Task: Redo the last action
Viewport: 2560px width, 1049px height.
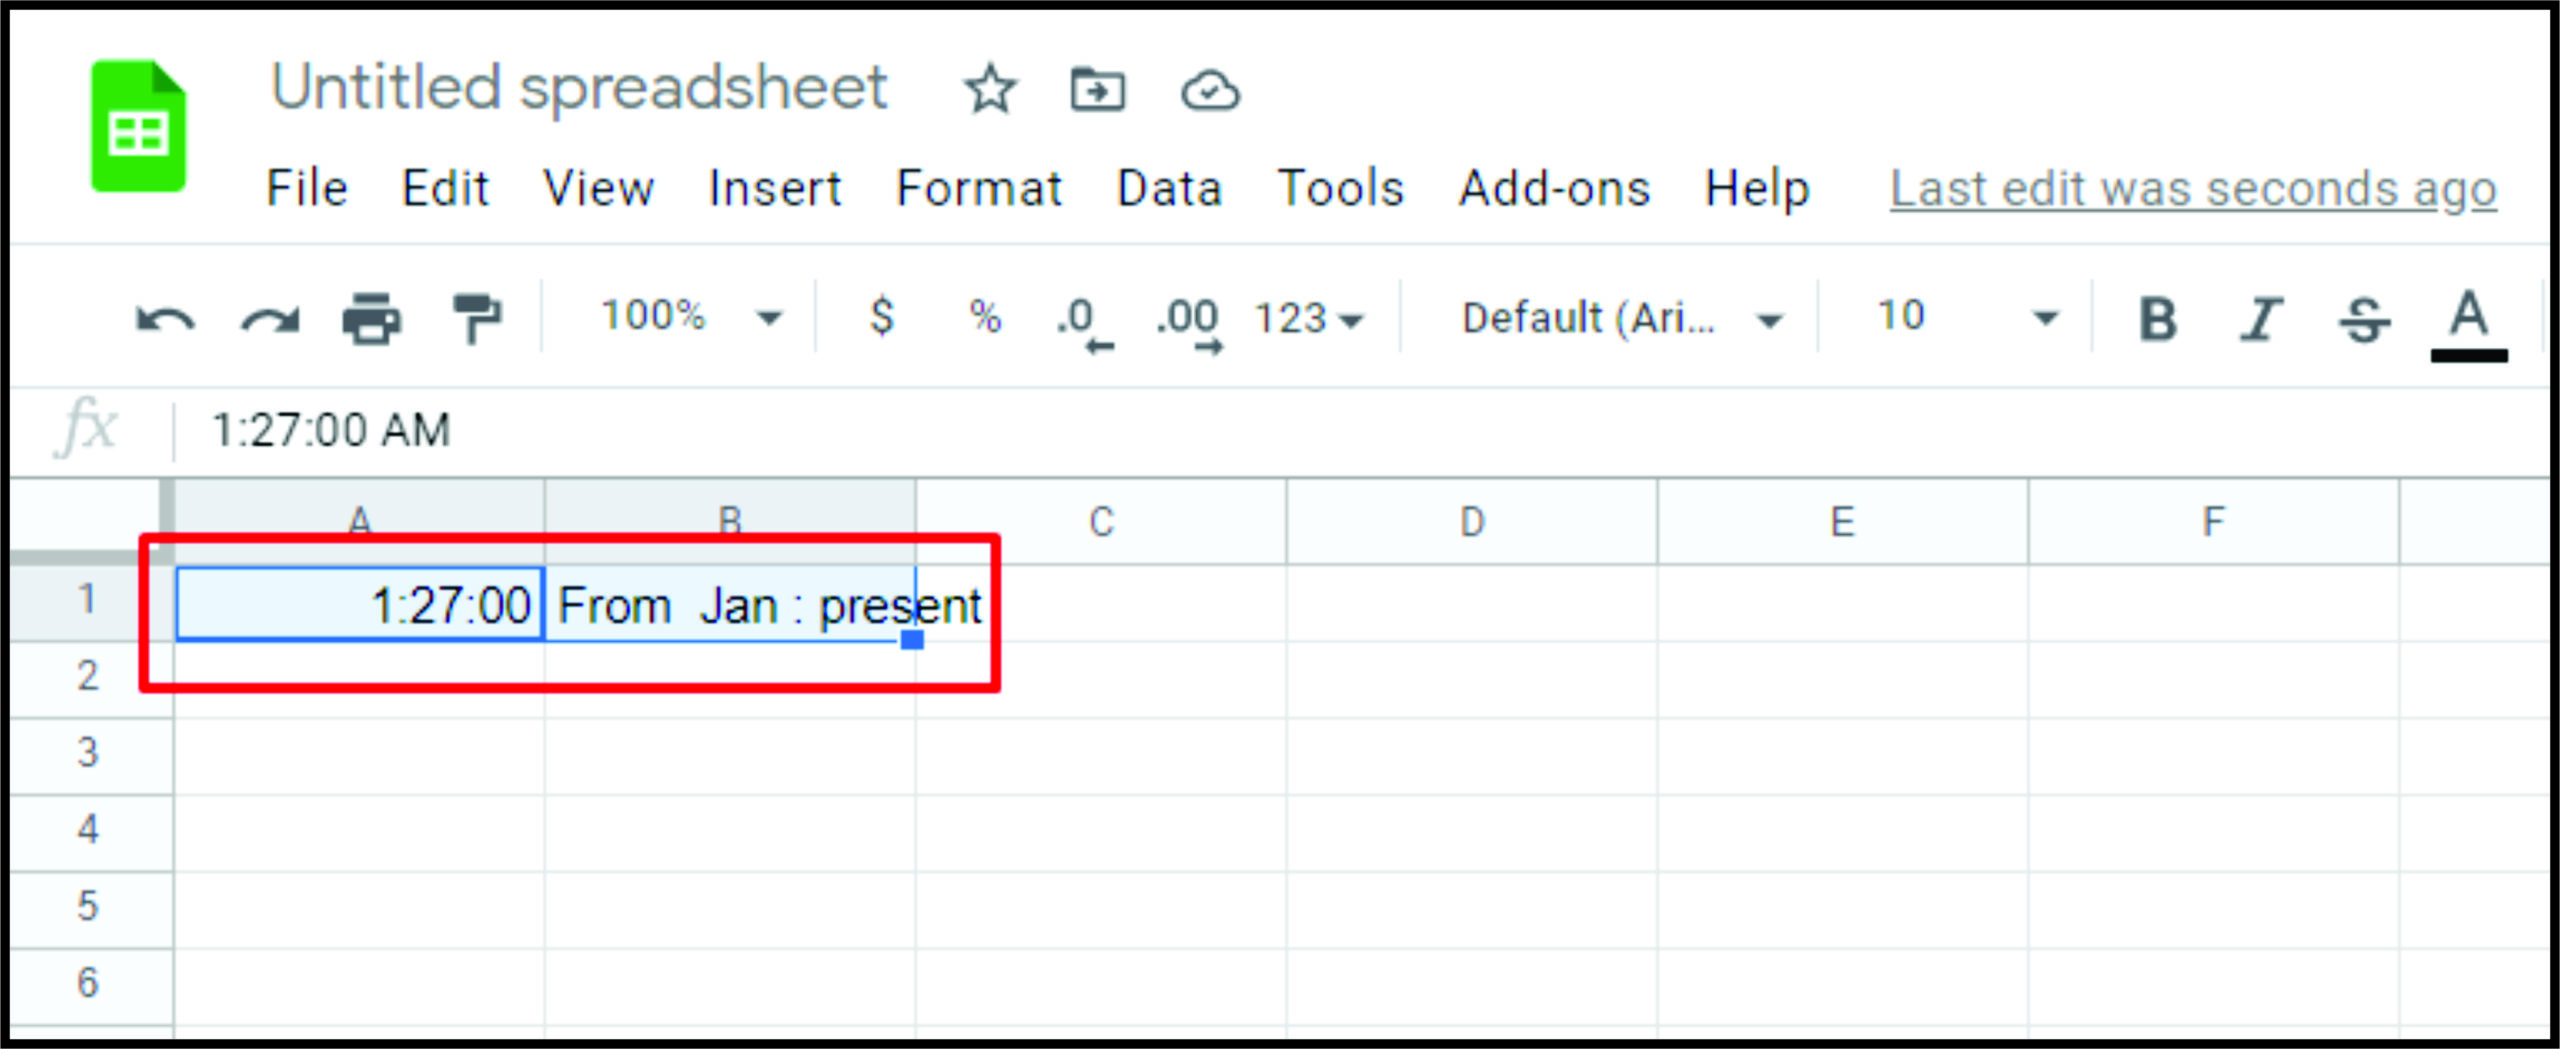Action: tap(270, 319)
